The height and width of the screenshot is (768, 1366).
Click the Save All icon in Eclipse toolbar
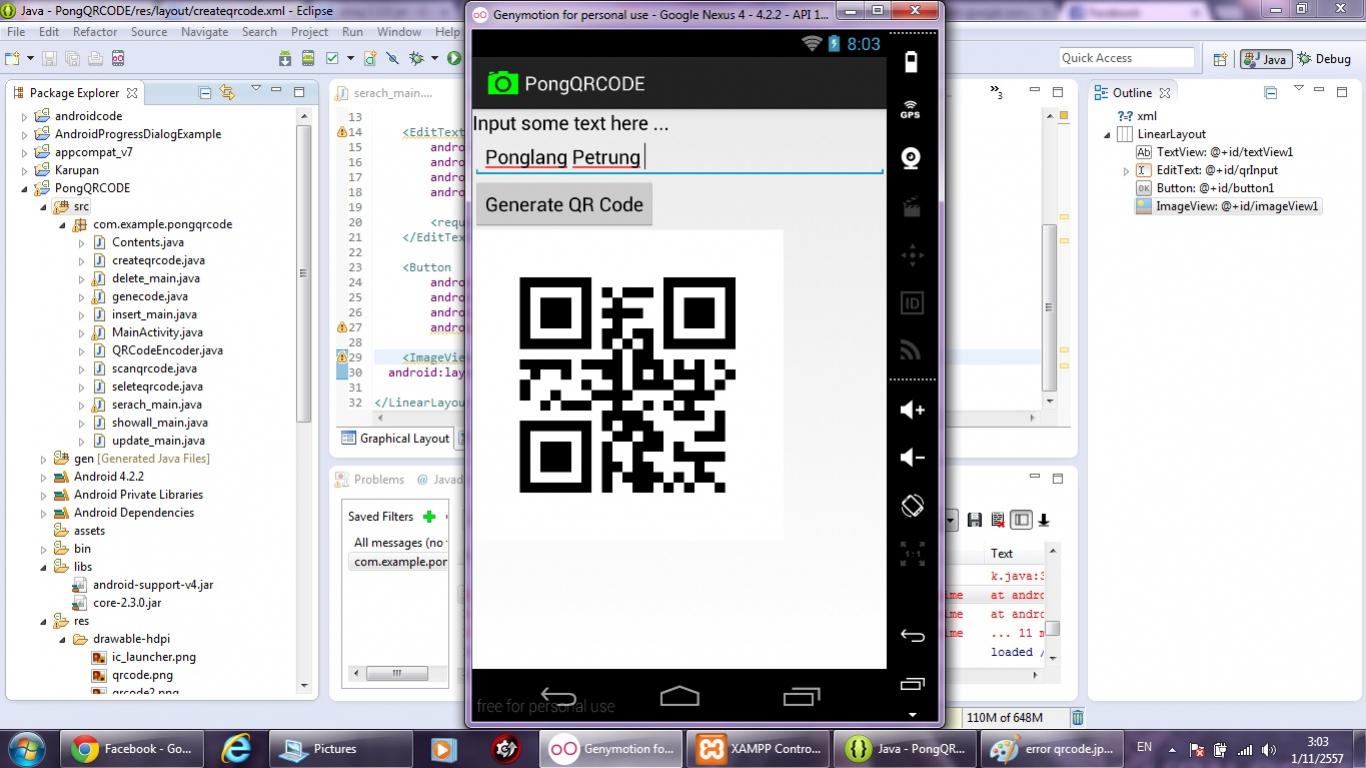point(72,59)
